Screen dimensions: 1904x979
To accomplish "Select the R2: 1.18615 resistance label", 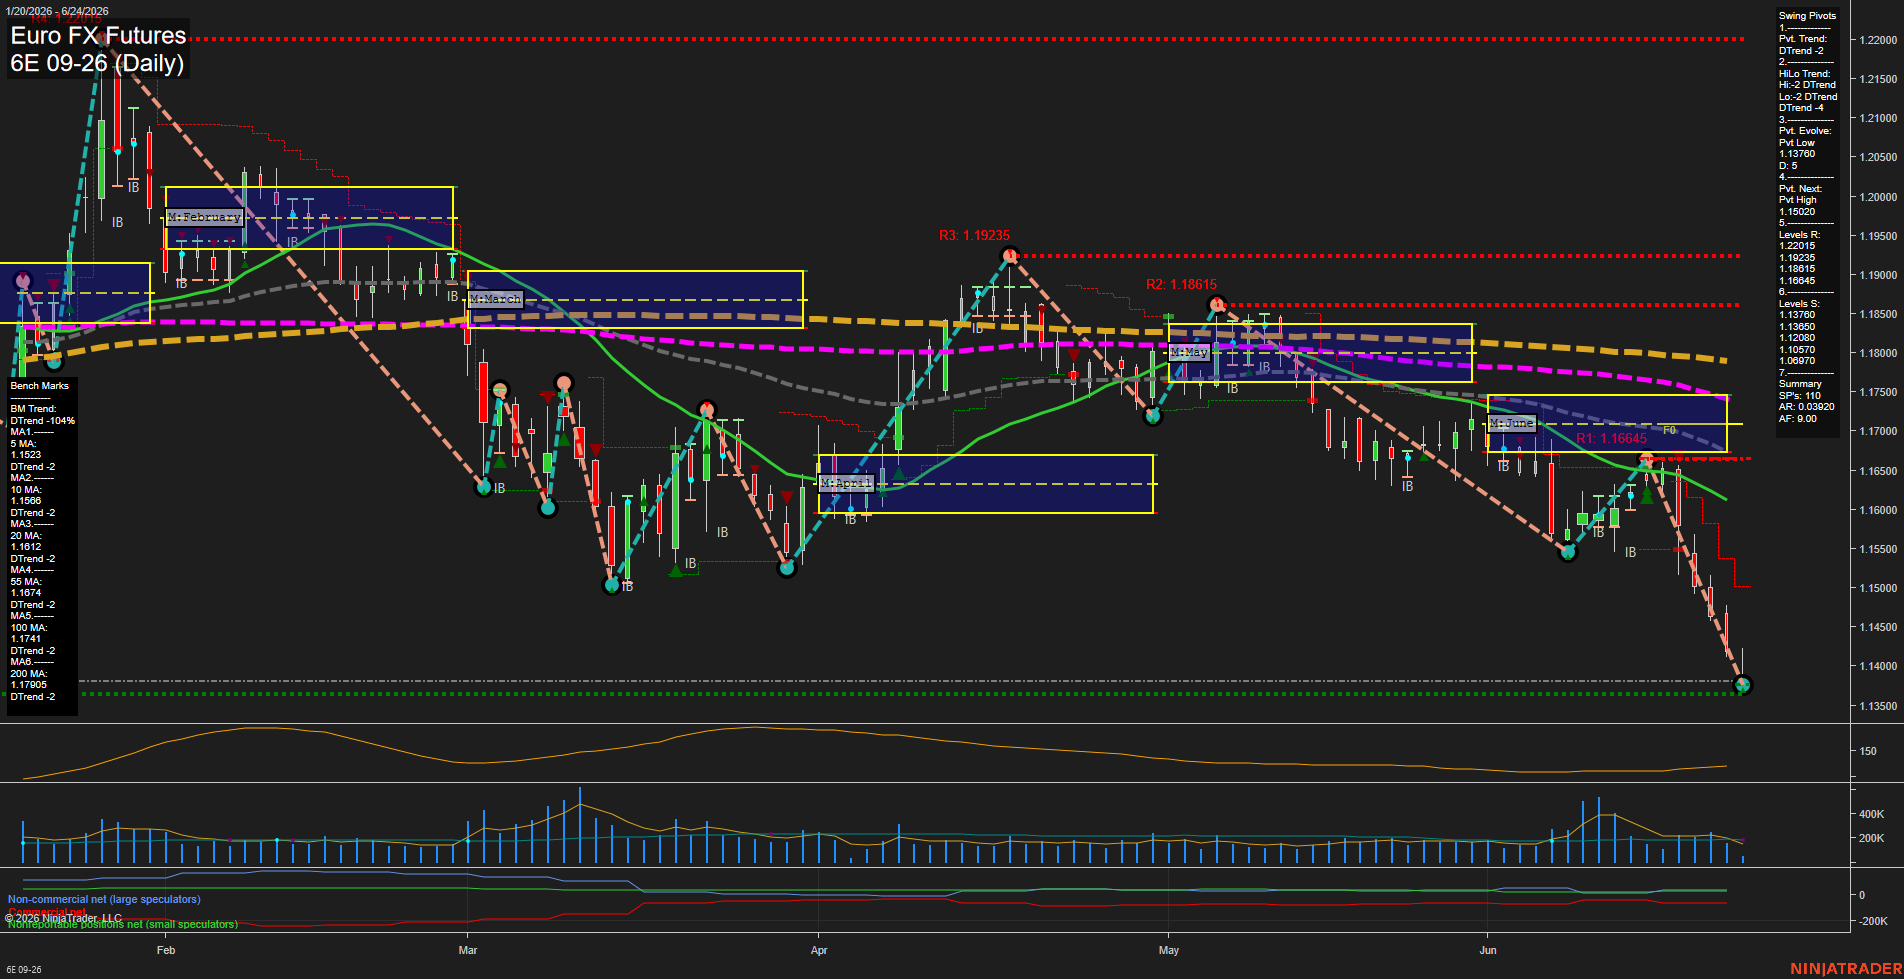I will click(1181, 285).
